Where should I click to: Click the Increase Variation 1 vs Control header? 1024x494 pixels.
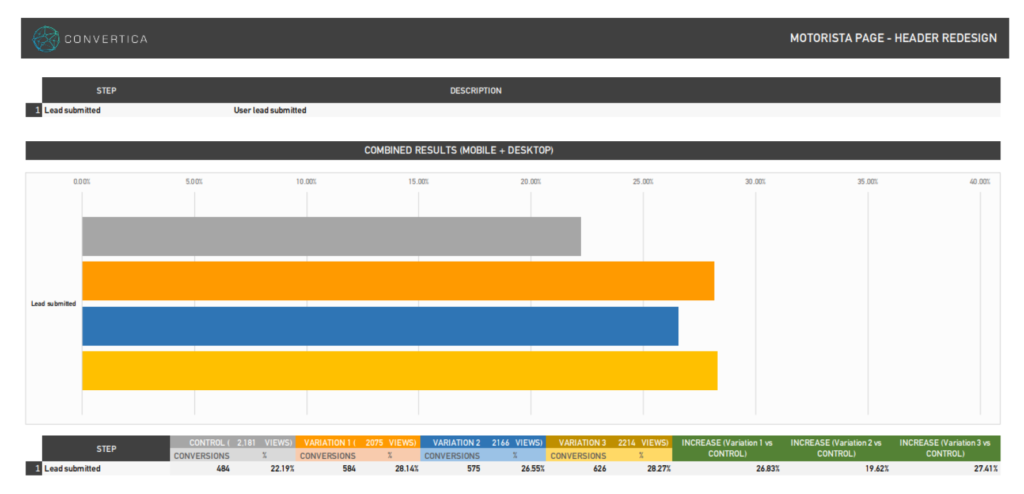click(727, 448)
